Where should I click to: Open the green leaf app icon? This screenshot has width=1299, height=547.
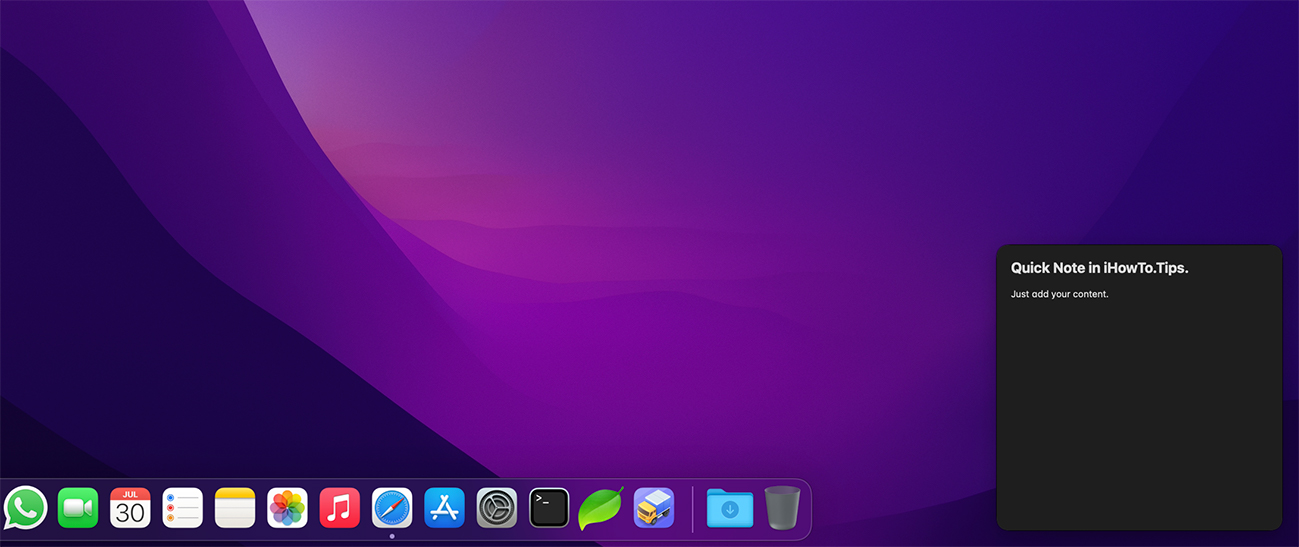[x=600, y=508]
